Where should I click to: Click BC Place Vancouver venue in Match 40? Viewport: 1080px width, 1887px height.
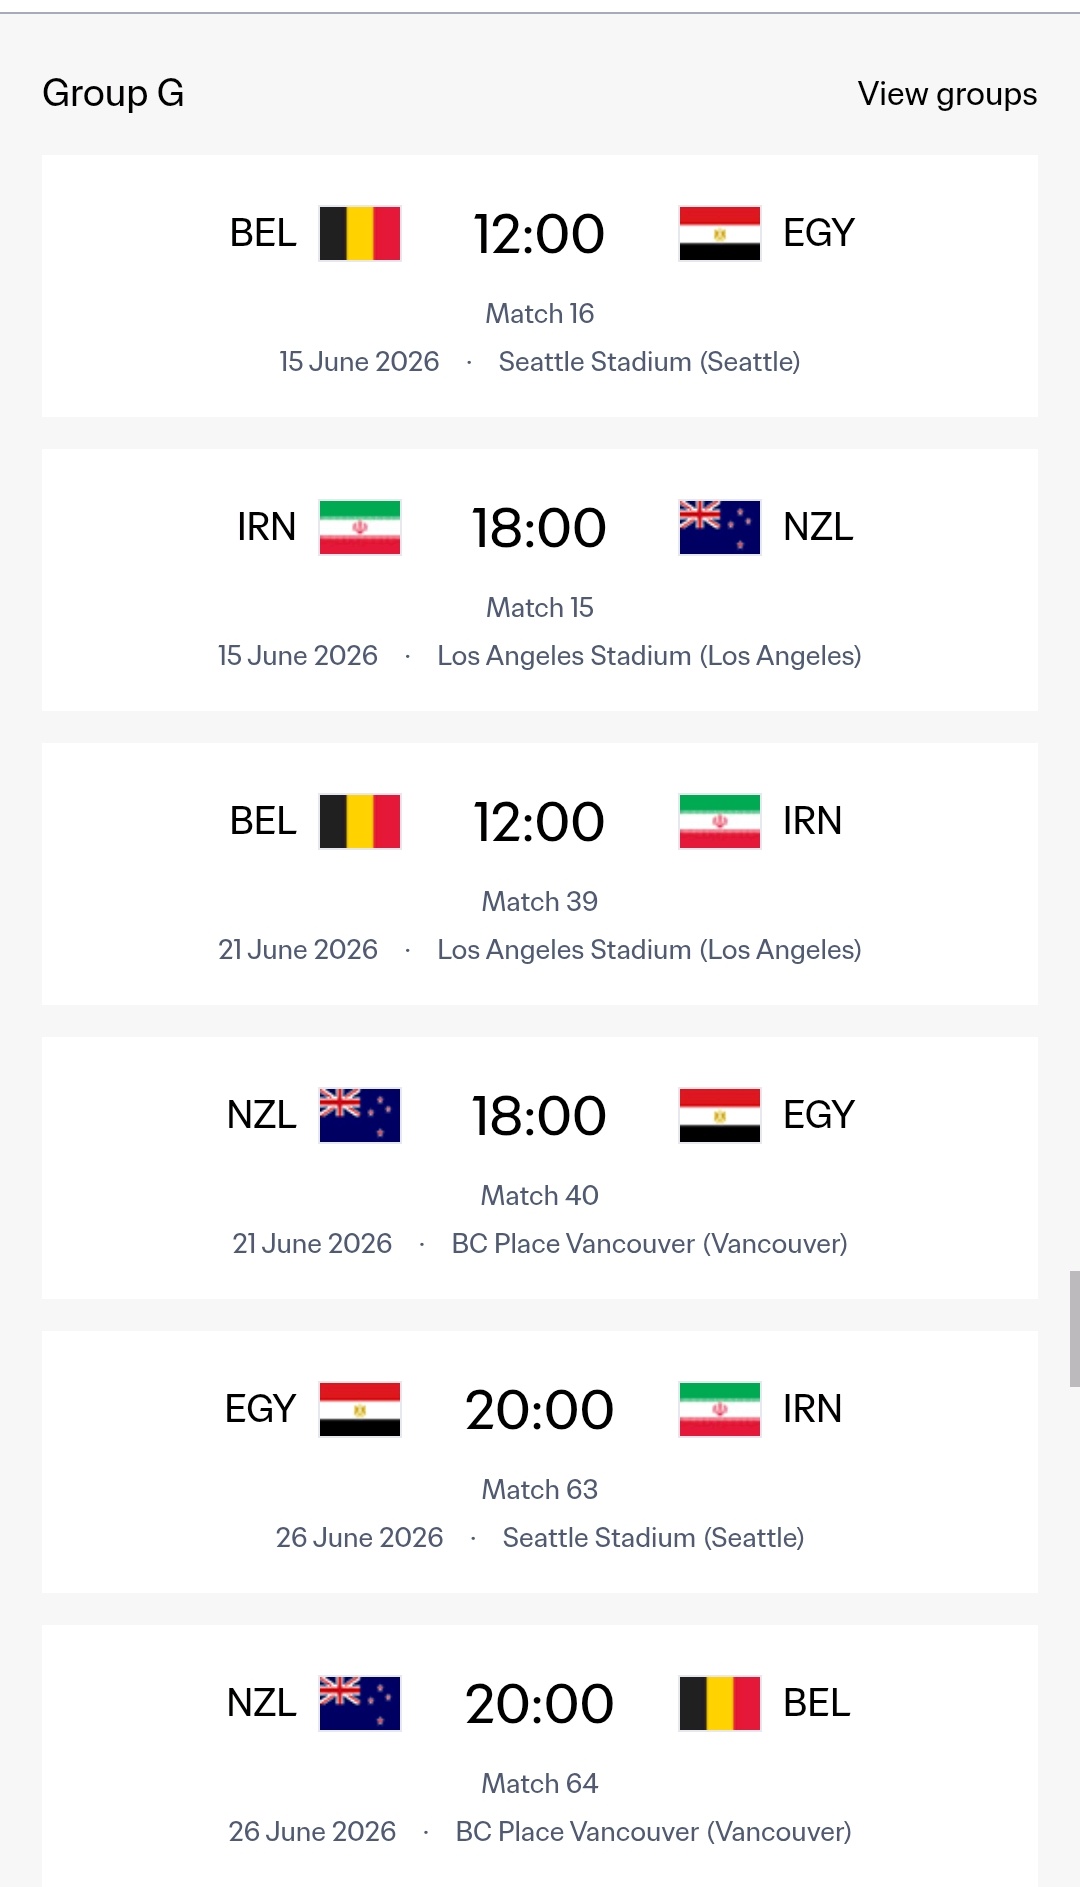(649, 1244)
